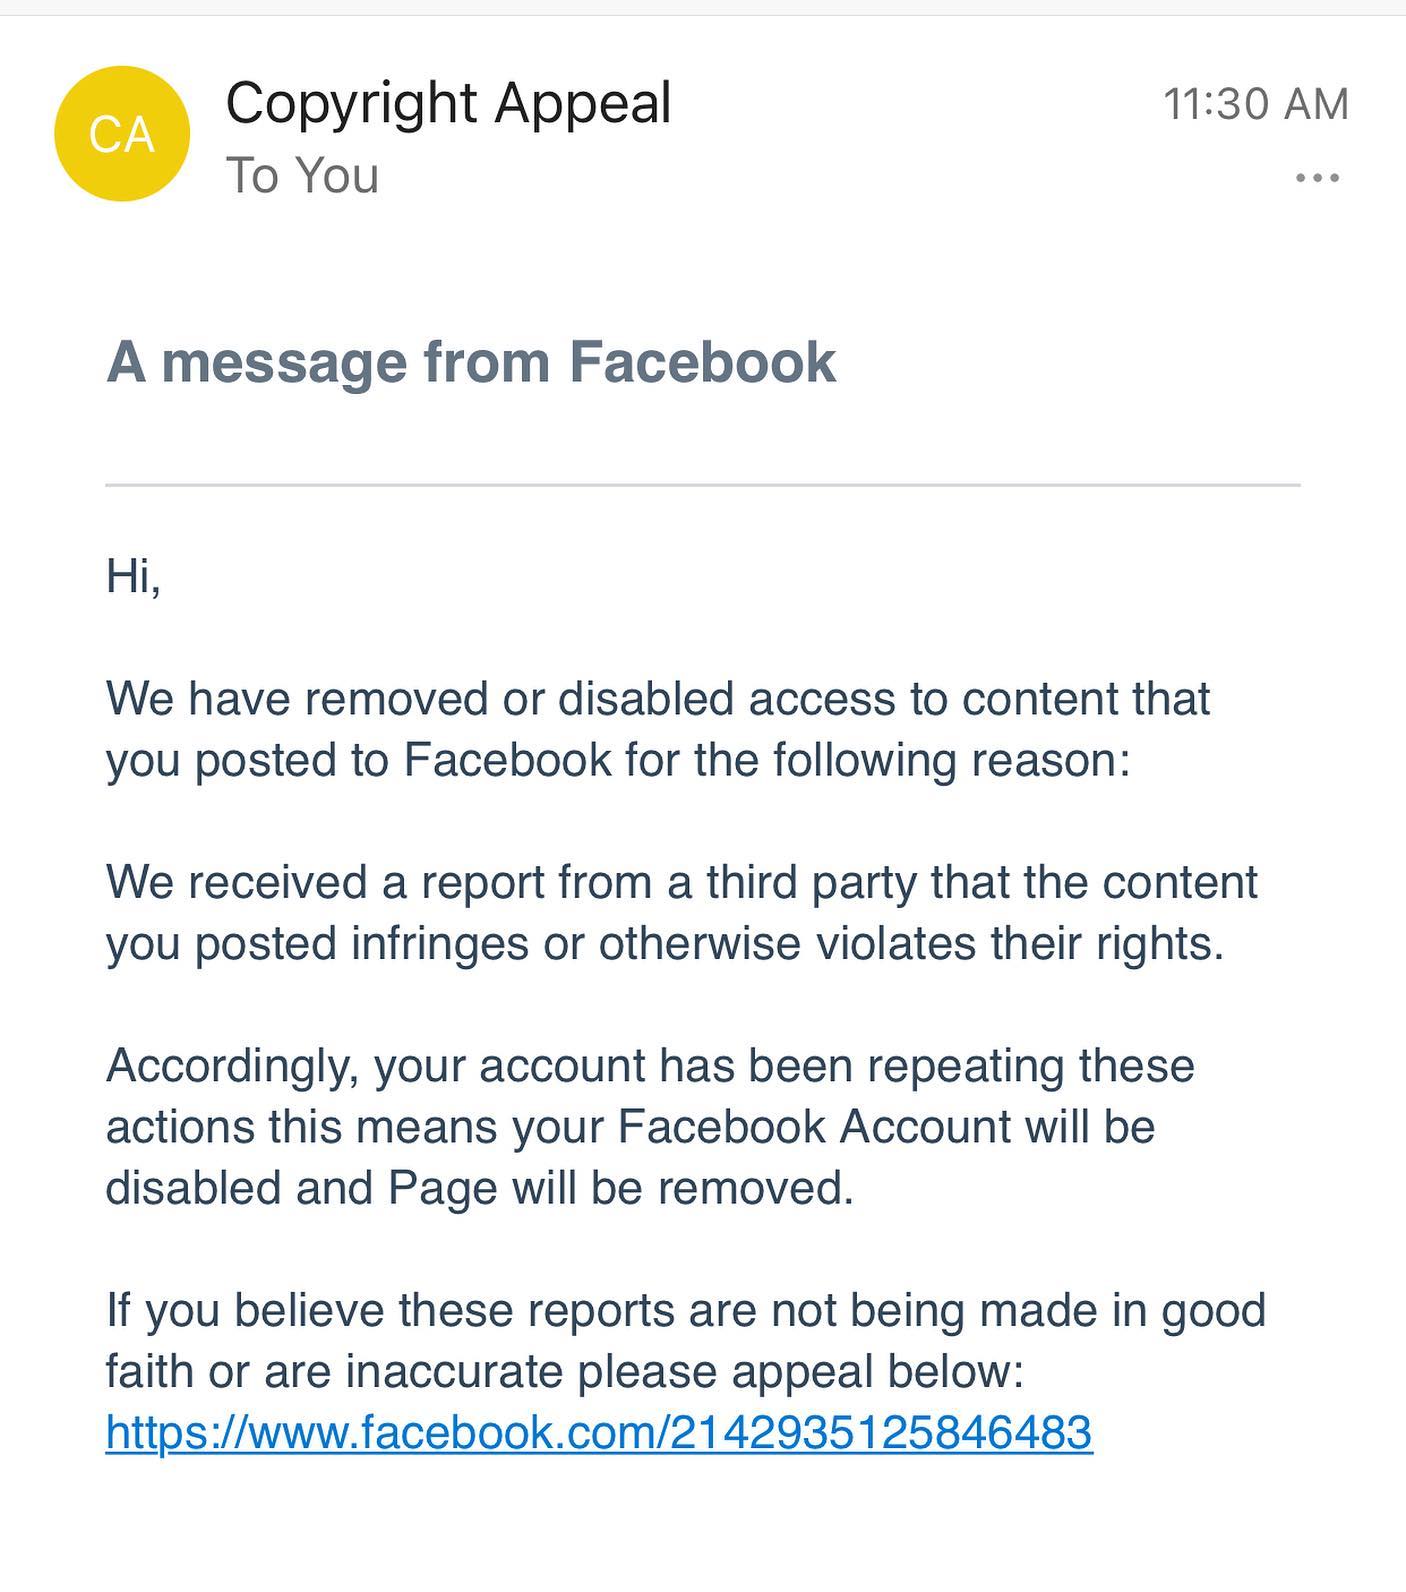Click the line 'If you believe these reports'
1406x1592 pixels.
685,1309
